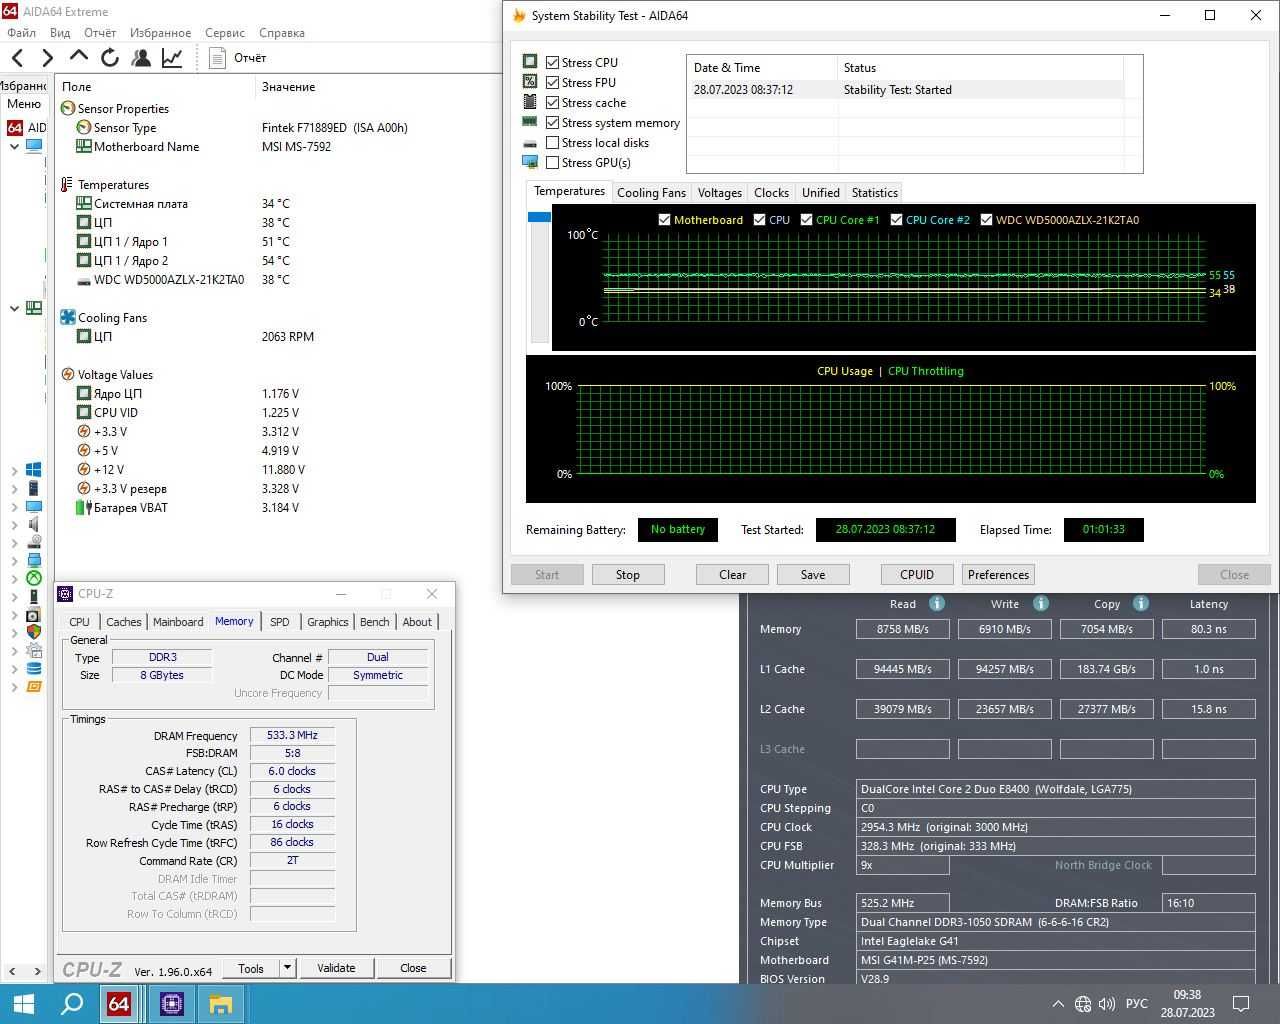1280x1024 pixels.
Task: Uncheck Stress FPU
Action: [553, 82]
